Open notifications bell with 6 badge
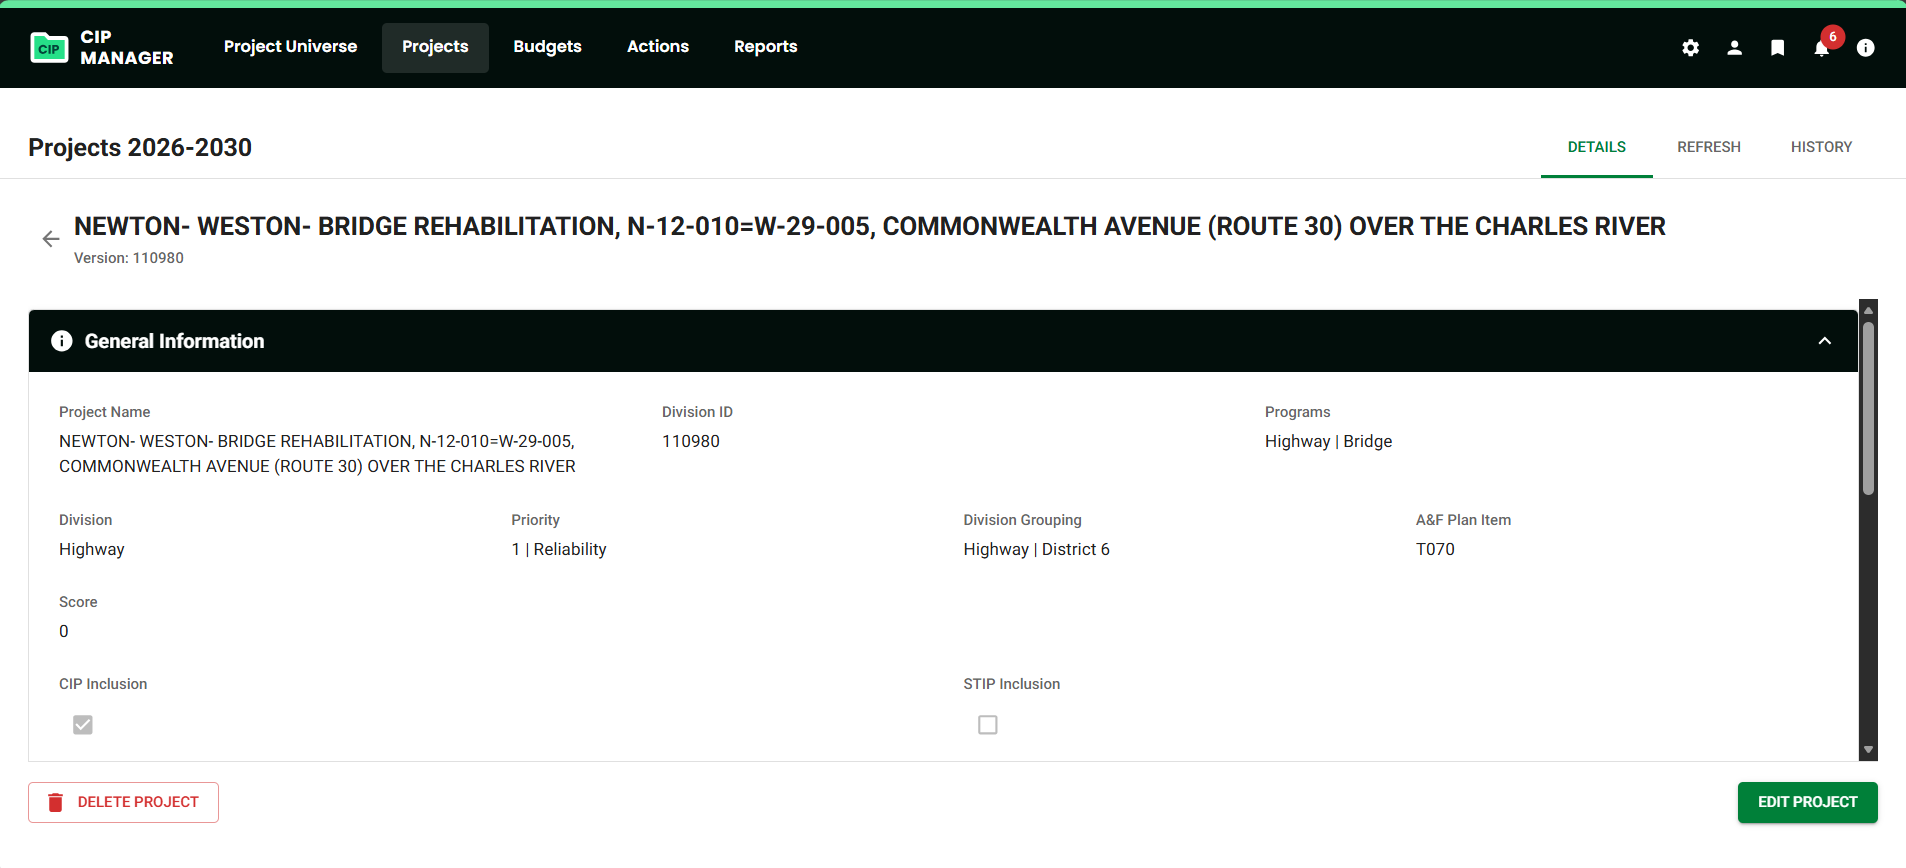Image resolution: width=1906 pixels, height=868 pixels. (1821, 48)
